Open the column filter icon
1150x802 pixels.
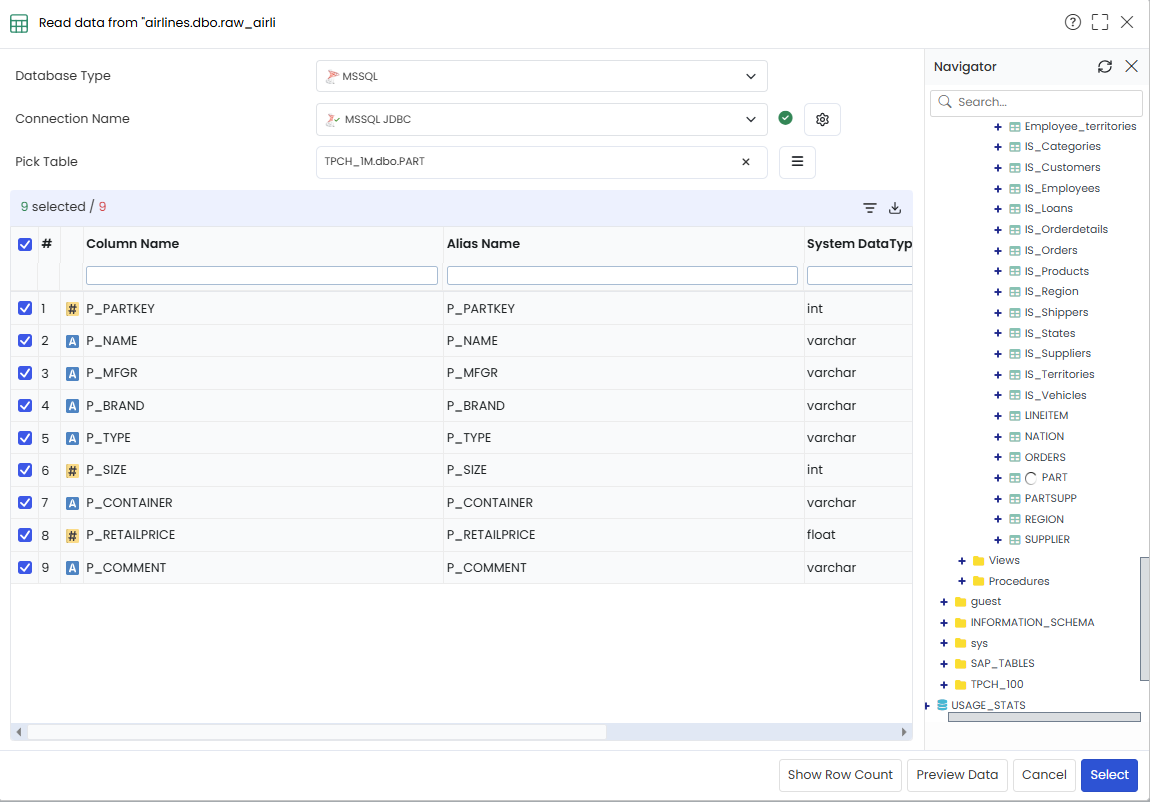pos(870,208)
